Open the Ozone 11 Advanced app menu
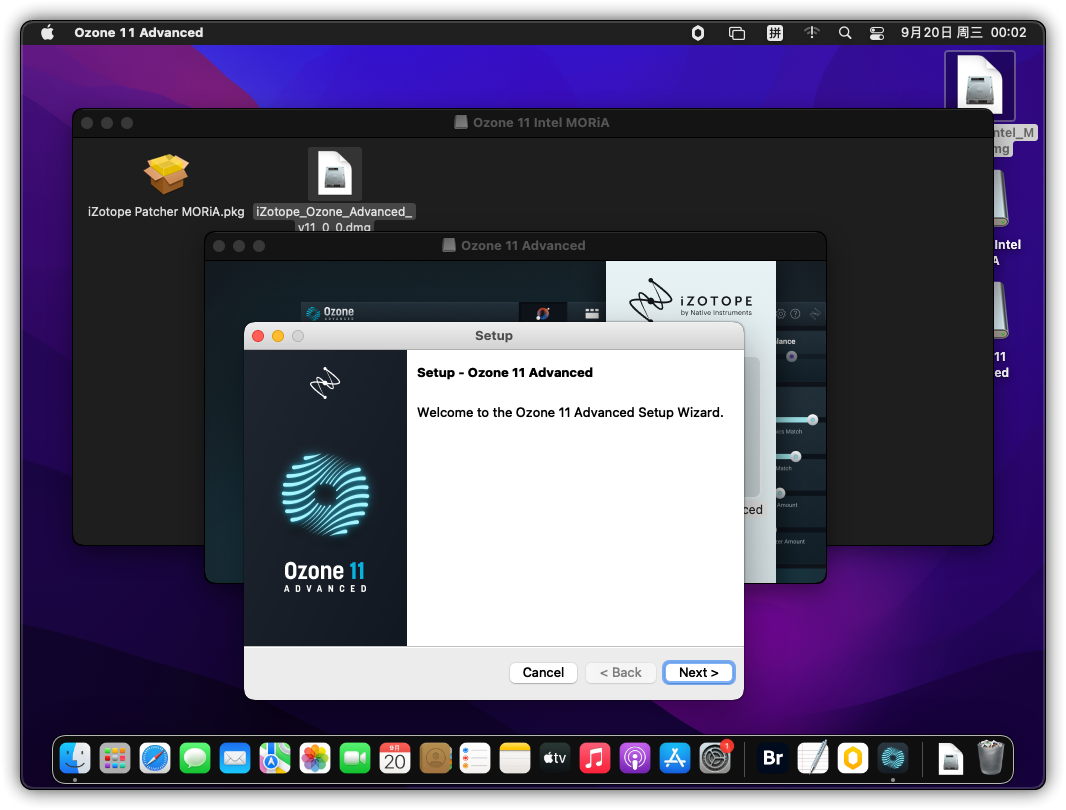 pos(139,33)
